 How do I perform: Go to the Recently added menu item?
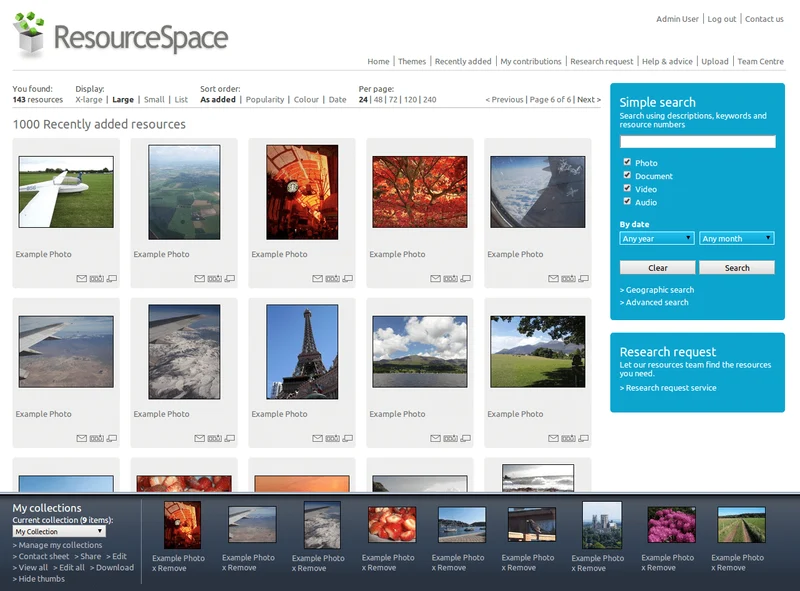tap(465, 61)
